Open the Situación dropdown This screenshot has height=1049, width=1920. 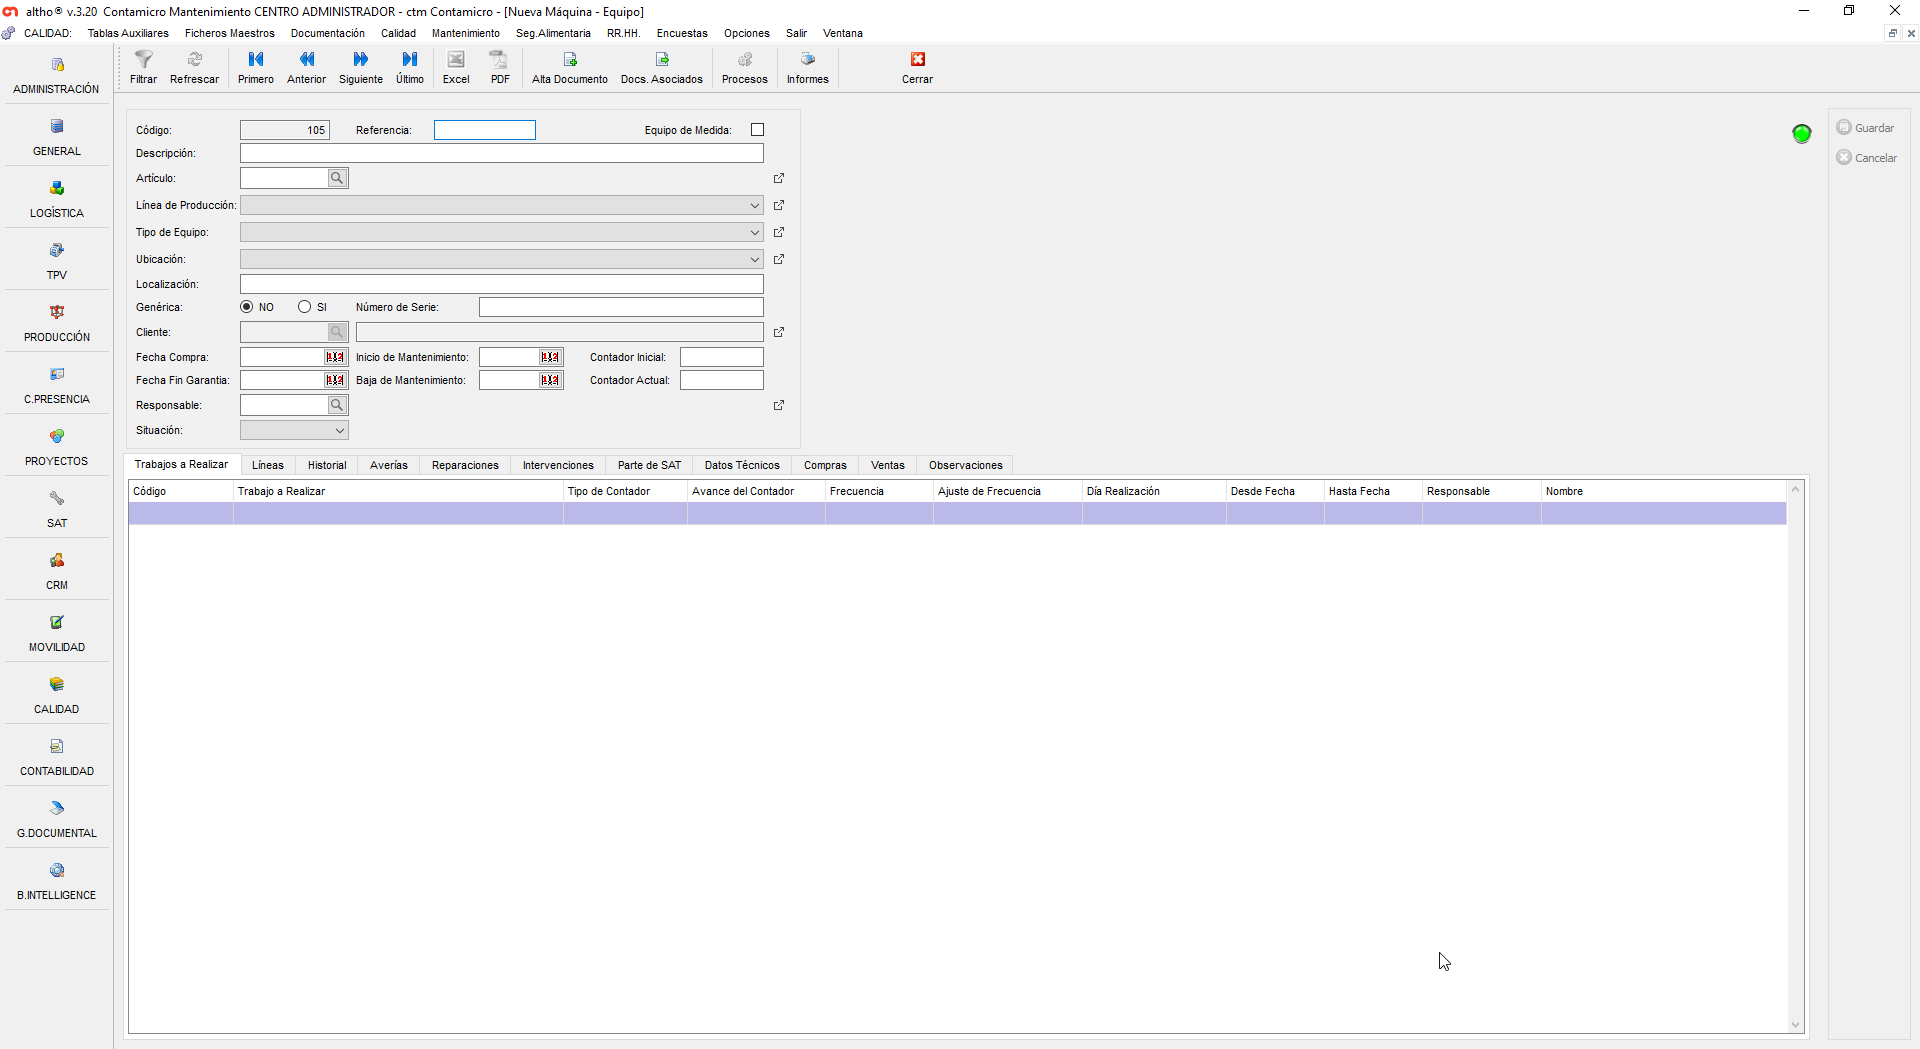click(339, 430)
